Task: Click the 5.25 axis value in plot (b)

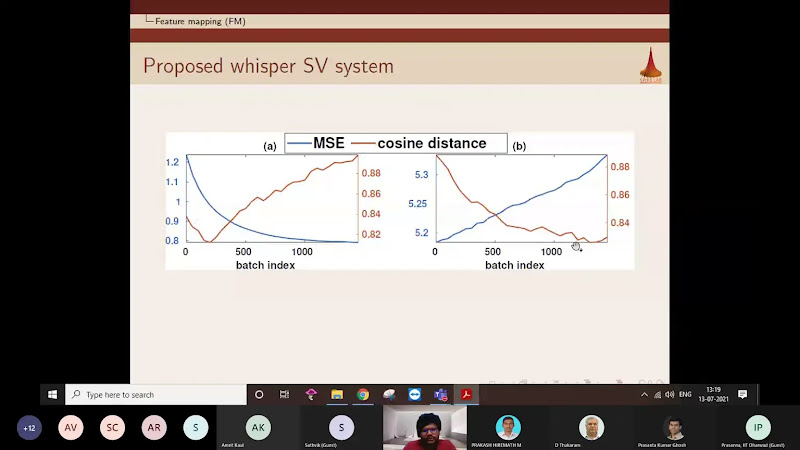Action: pos(418,204)
